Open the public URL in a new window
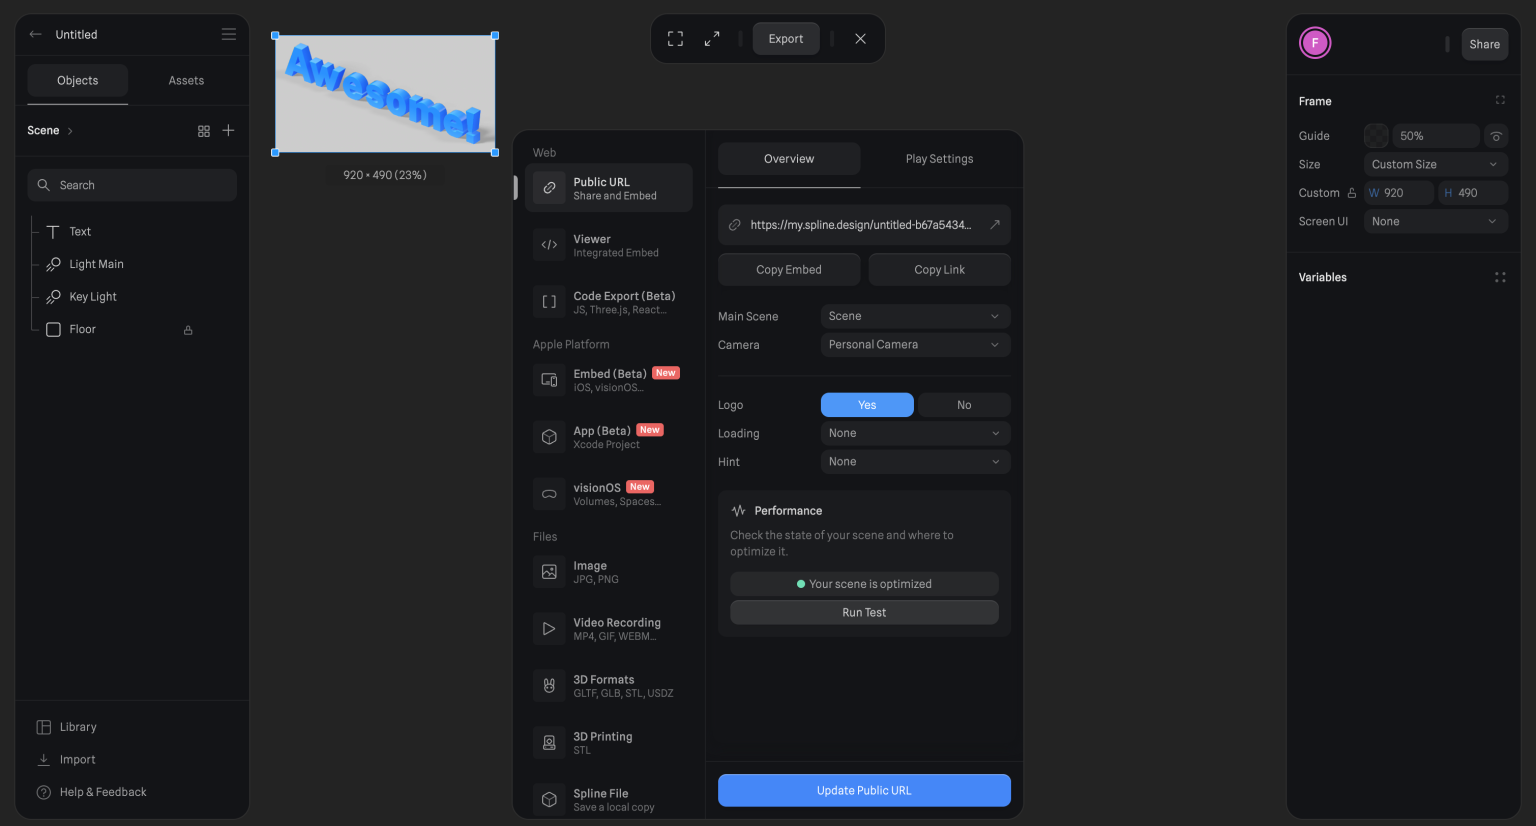Screen dimensions: 1536x826 (995, 225)
